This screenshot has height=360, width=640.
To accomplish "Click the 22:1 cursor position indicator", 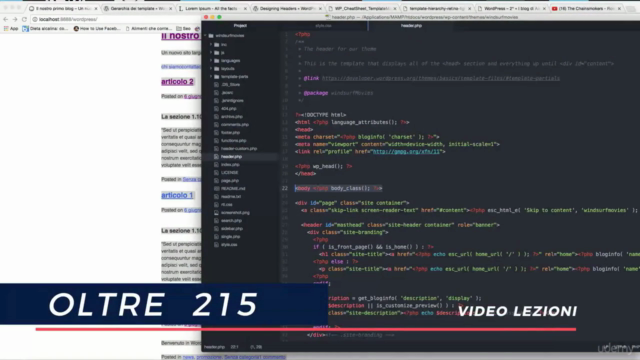I will pyautogui.click(x=234, y=347).
